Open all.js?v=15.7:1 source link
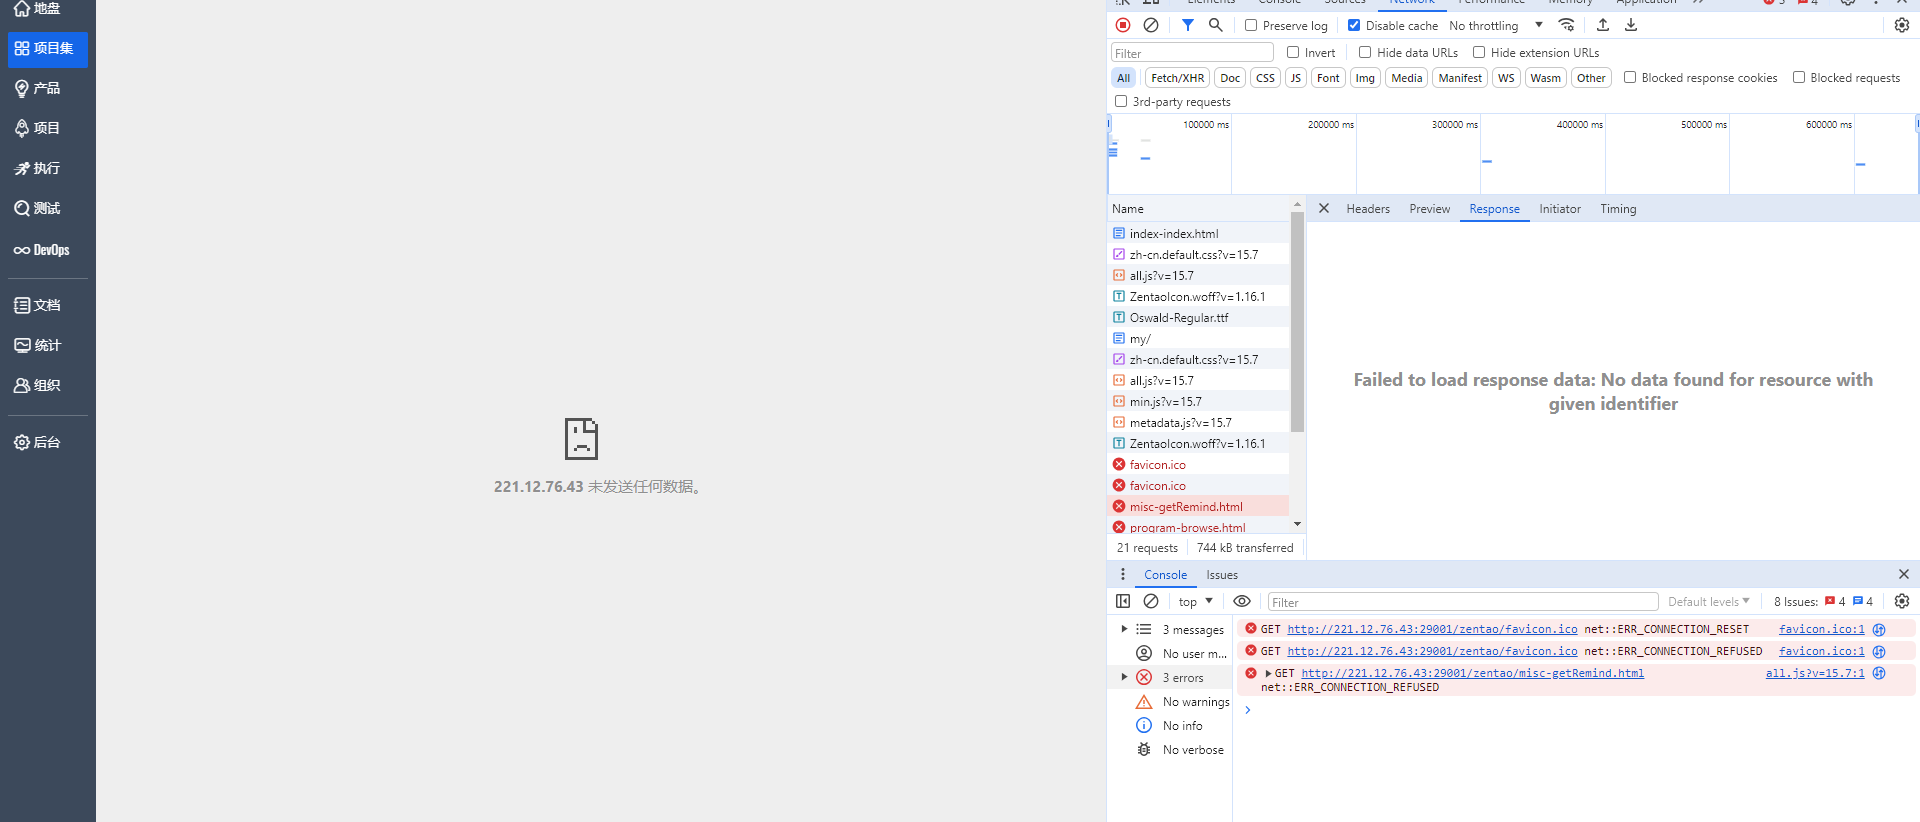Screen dimensions: 1920x822 tap(1815, 674)
